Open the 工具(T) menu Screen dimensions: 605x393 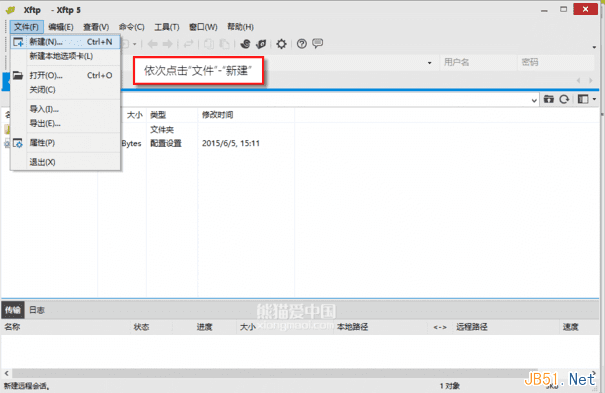point(167,27)
